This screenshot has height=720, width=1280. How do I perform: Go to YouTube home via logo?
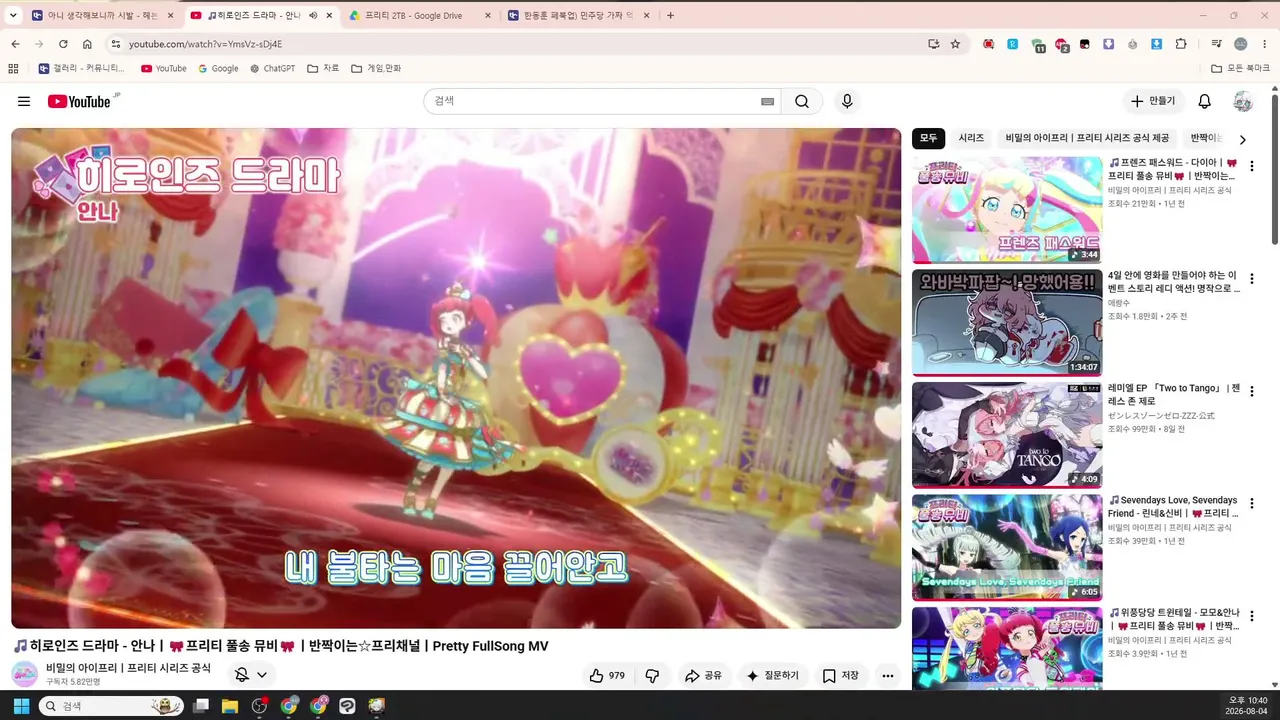[79, 101]
